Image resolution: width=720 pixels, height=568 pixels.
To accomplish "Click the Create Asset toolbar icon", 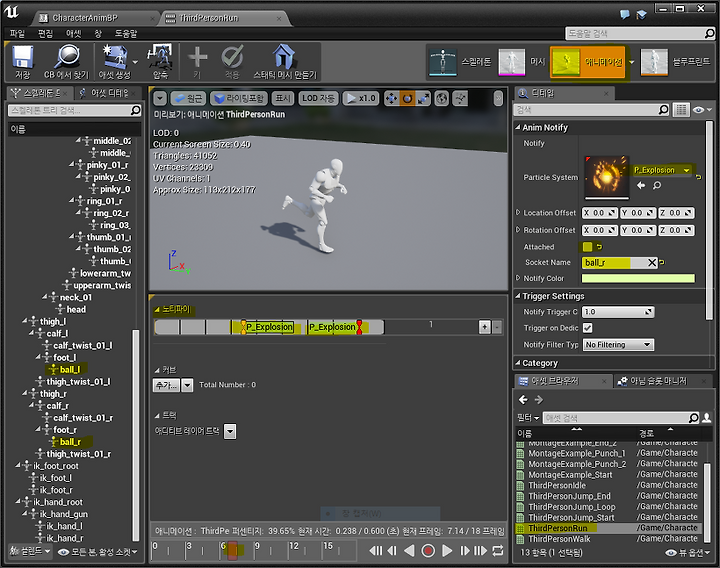I will click(x=115, y=56).
